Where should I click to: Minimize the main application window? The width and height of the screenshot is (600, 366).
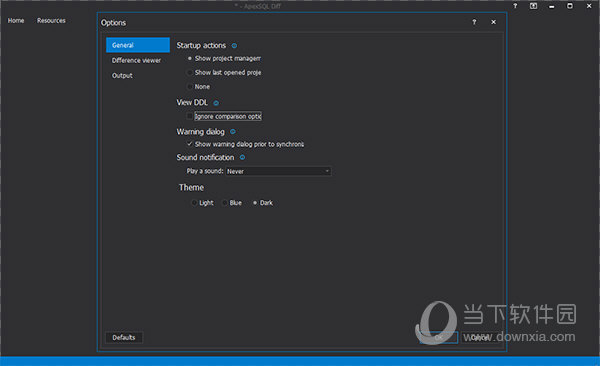[x=551, y=6]
